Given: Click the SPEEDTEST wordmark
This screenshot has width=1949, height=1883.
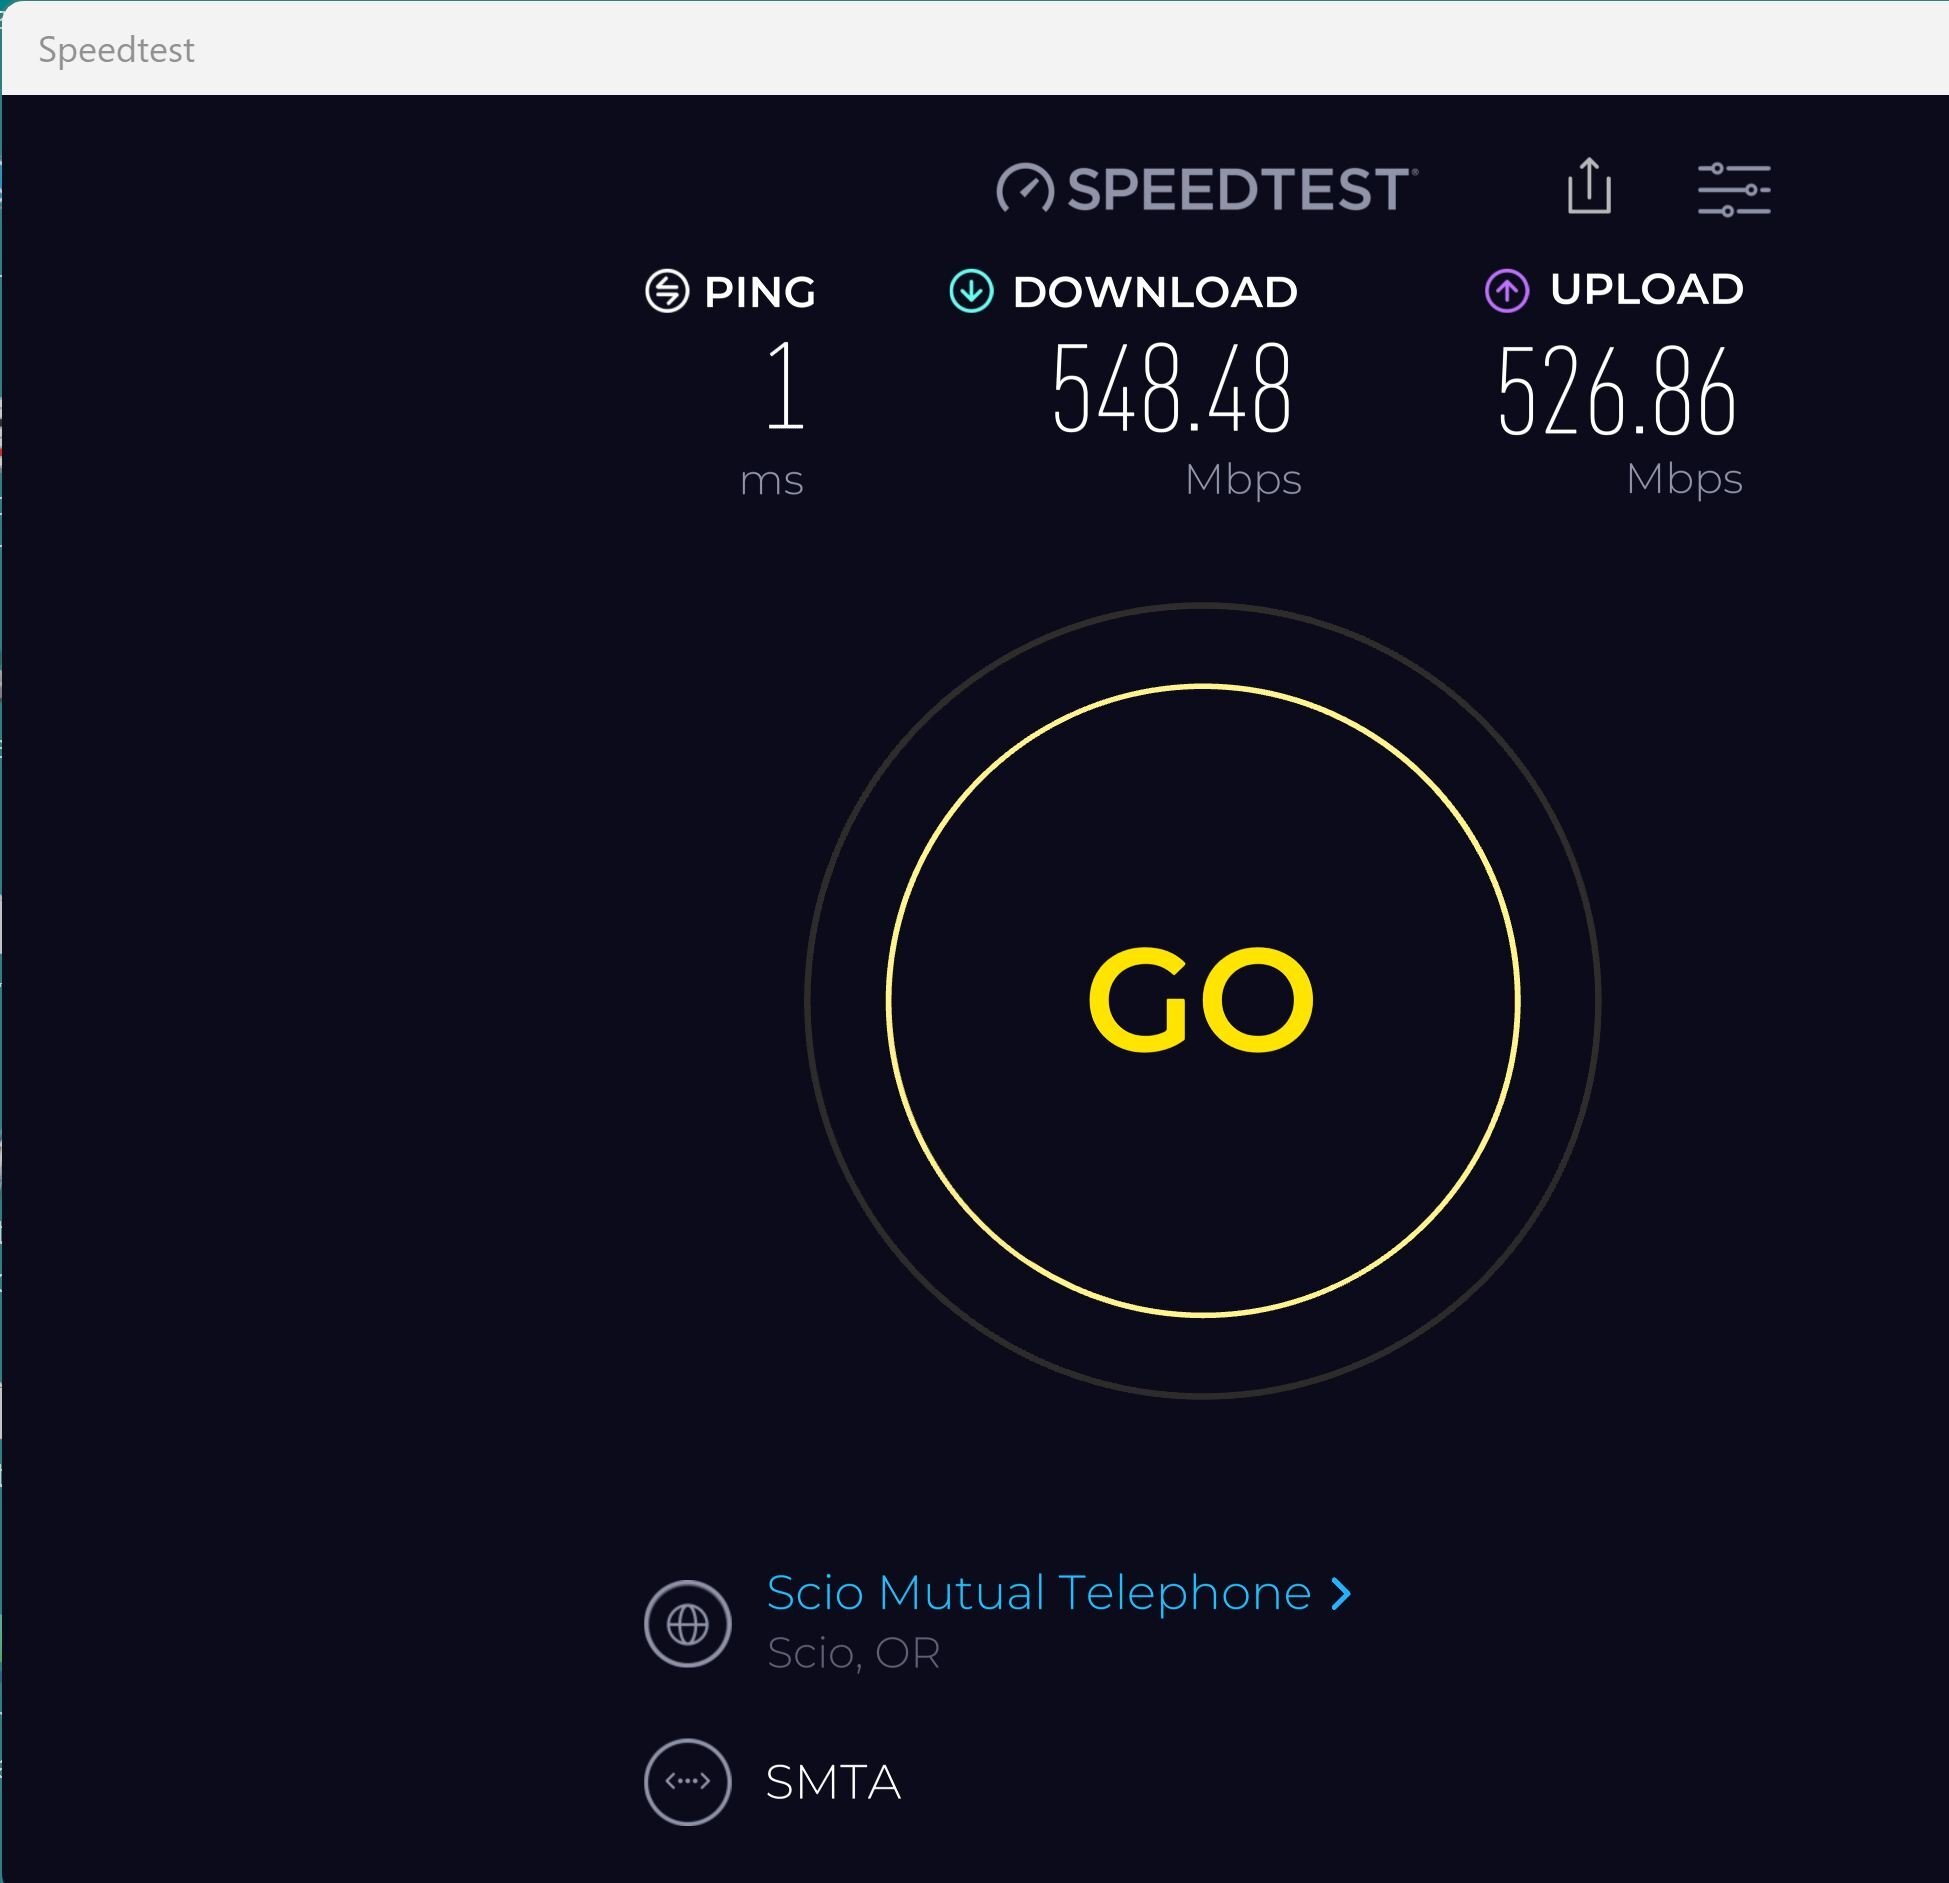Looking at the screenshot, I should coord(1241,189).
